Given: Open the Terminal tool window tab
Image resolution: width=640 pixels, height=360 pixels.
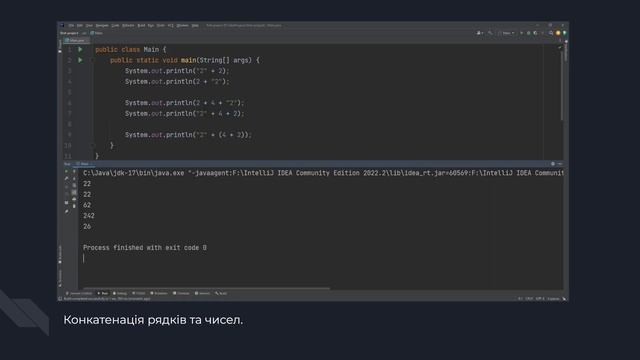Looking at the screenshot, I should tap(181, 293).
